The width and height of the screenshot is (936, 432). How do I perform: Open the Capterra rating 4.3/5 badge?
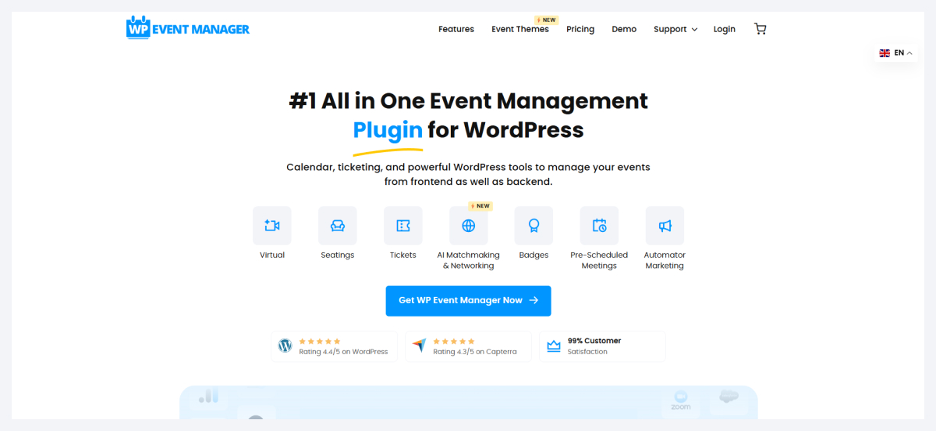[x=468, y=346]
